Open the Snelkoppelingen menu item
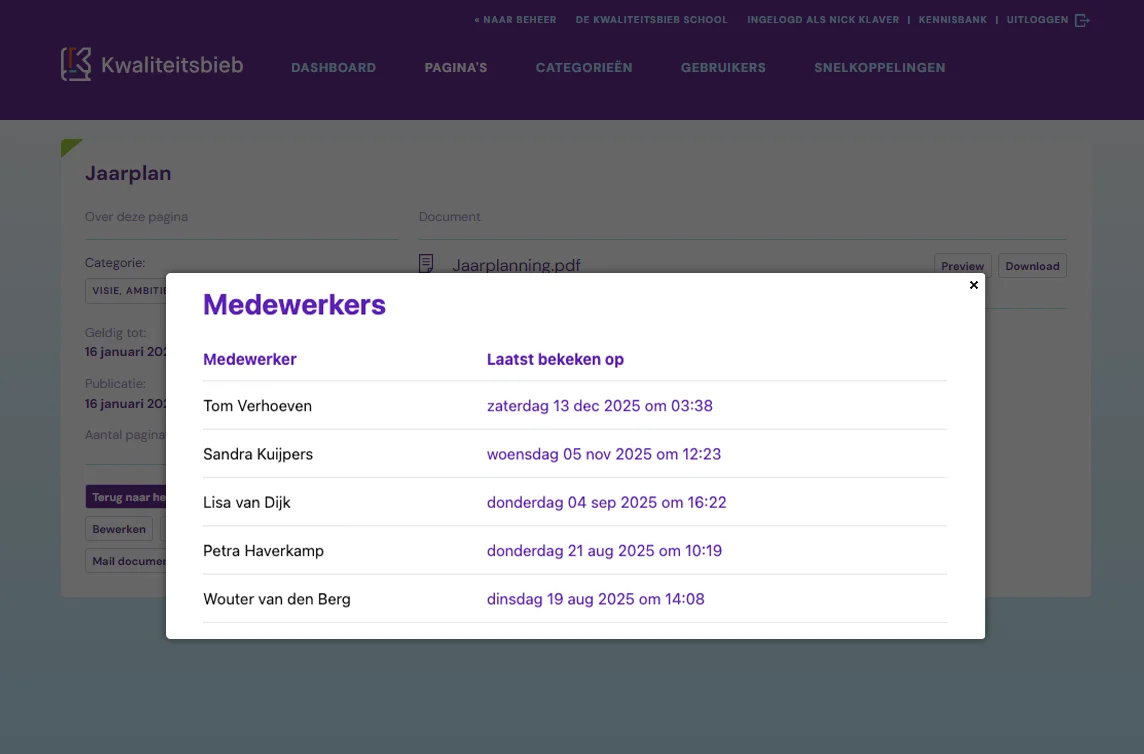 coord(880,67)
